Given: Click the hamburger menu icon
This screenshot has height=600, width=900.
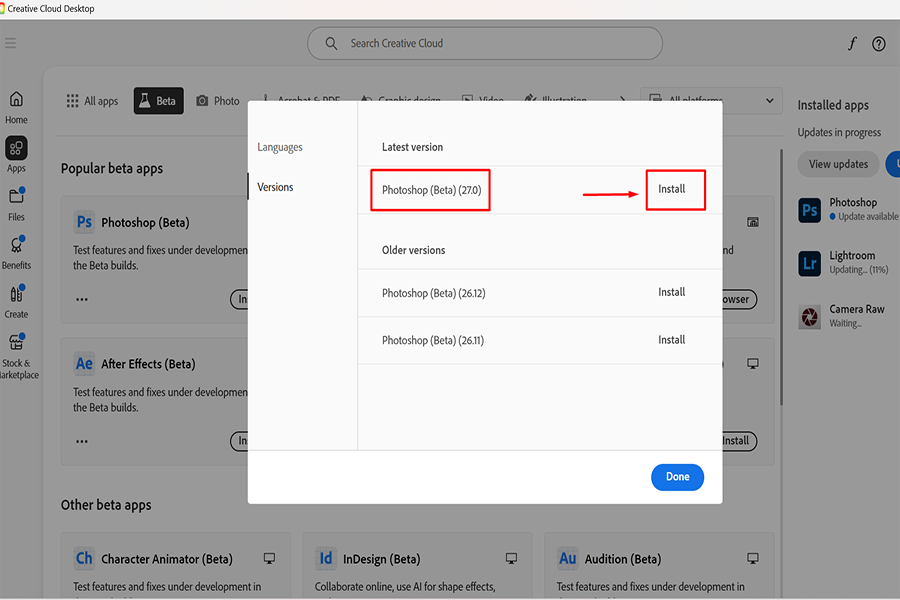Looking at the screenshot, I should [x=10, y=44].
